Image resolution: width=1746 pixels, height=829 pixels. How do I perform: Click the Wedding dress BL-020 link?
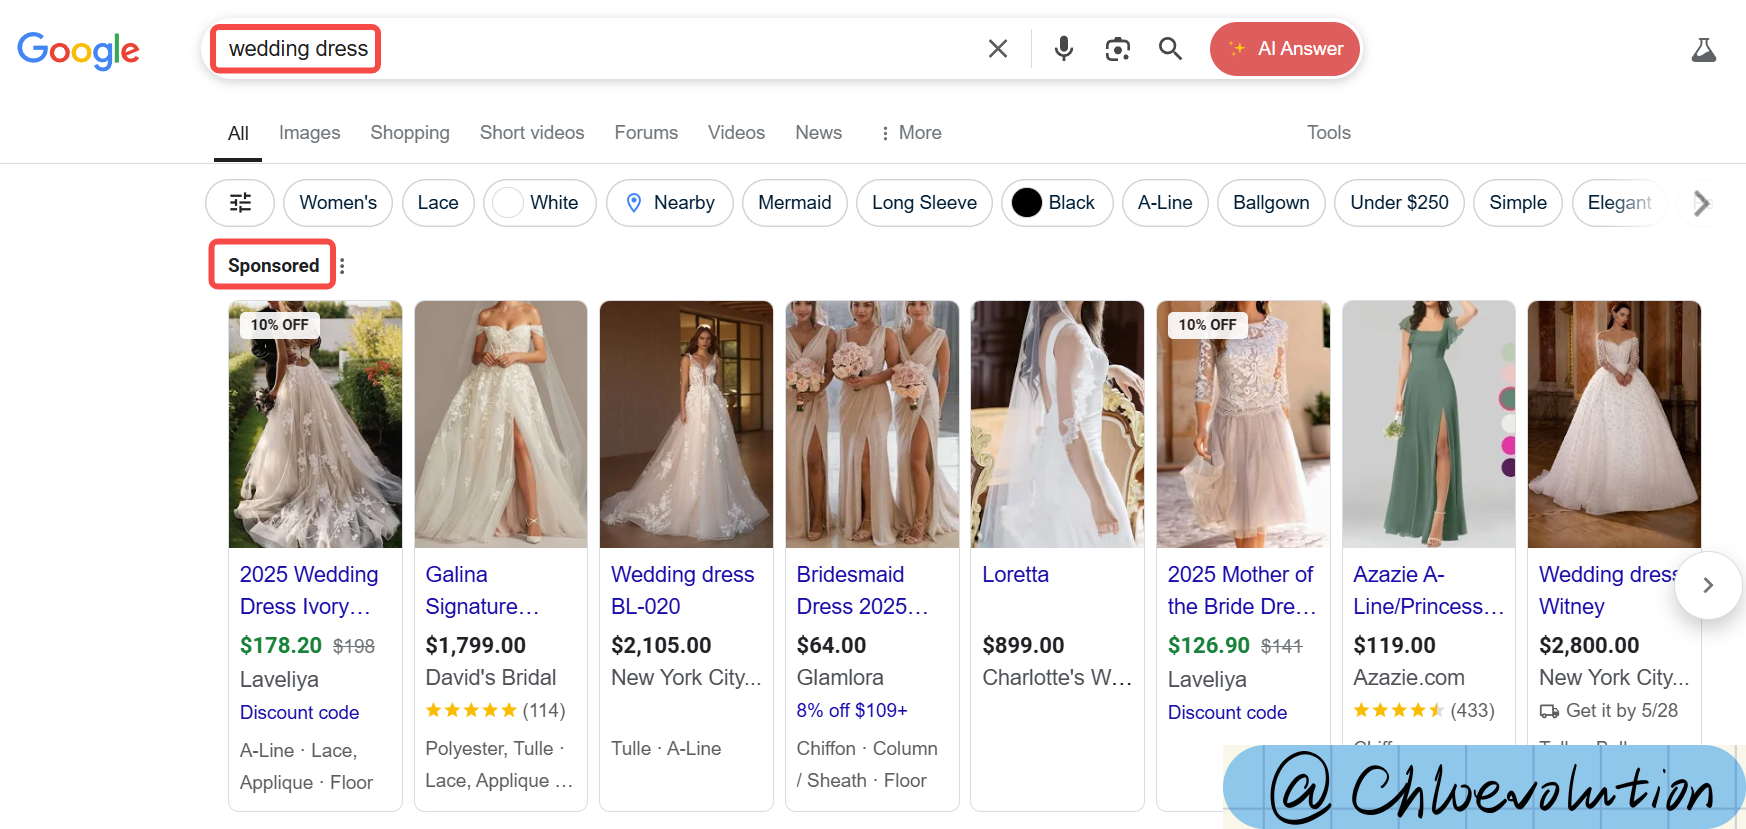coord(683,590)
